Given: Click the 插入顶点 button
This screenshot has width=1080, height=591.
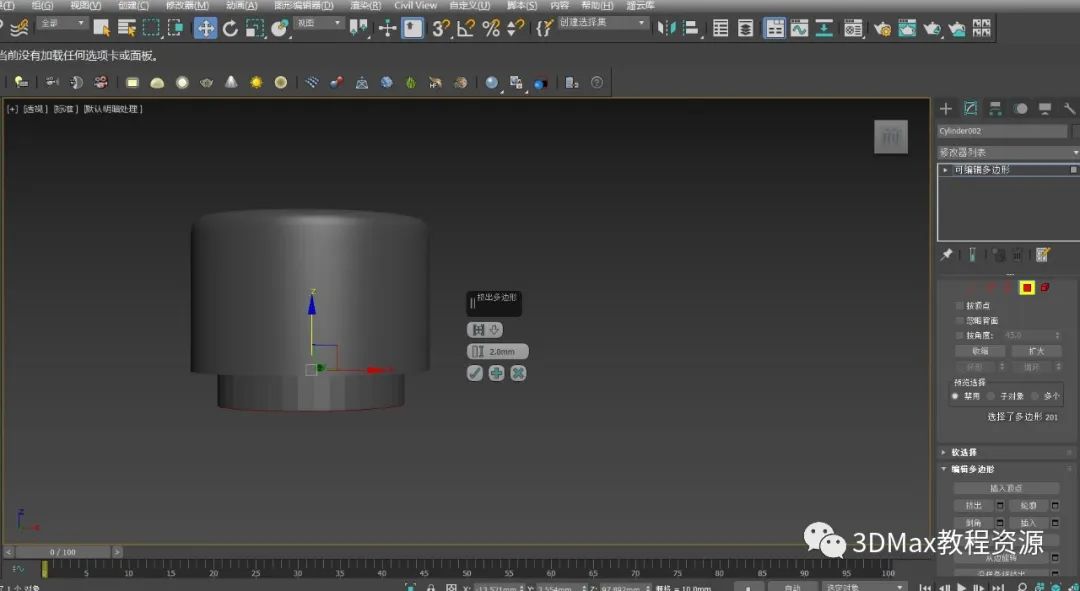Looking at the screenshot, I should point(1006,488).
